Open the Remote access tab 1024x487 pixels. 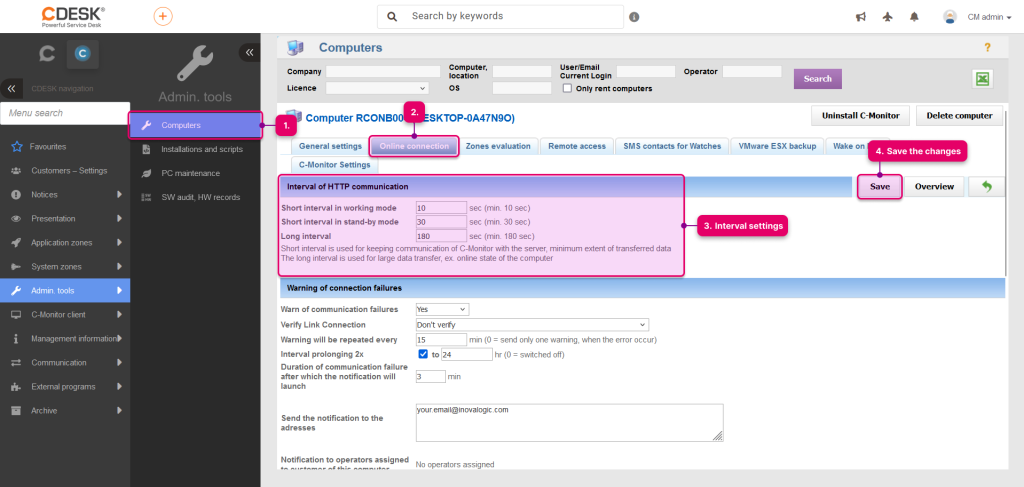(x=577, y=146)
